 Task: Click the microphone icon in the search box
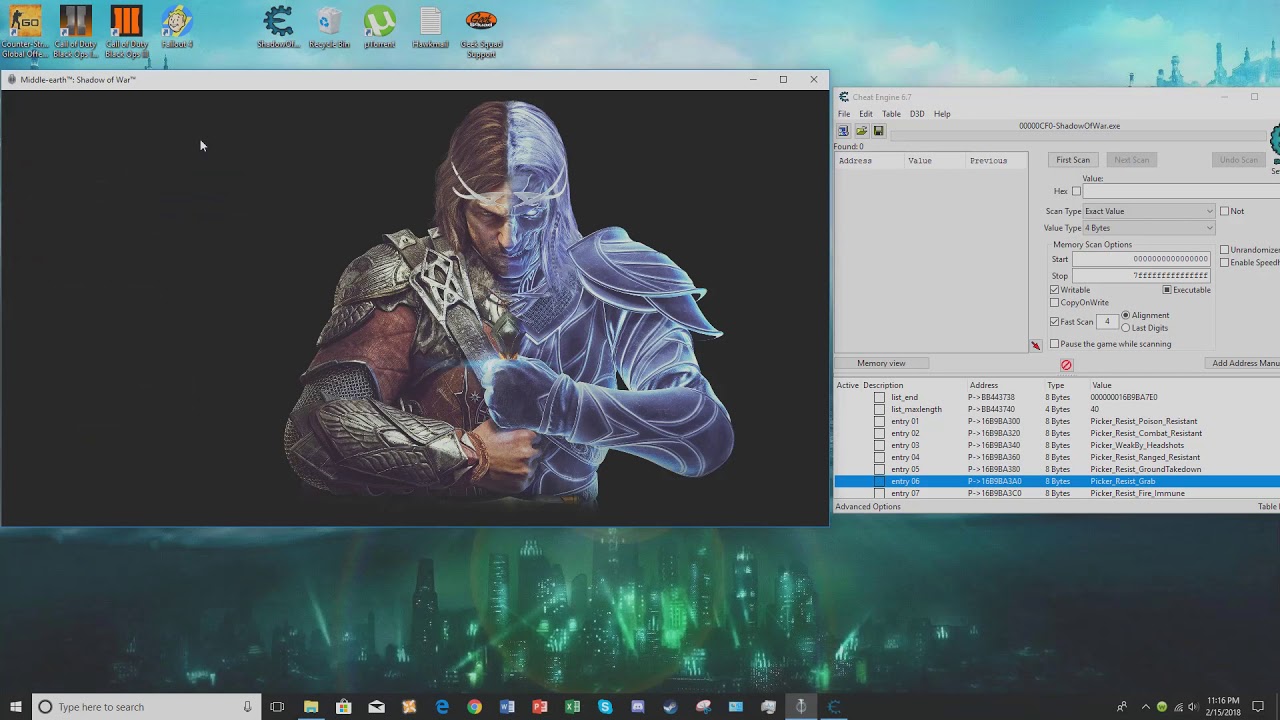[247, 707]
